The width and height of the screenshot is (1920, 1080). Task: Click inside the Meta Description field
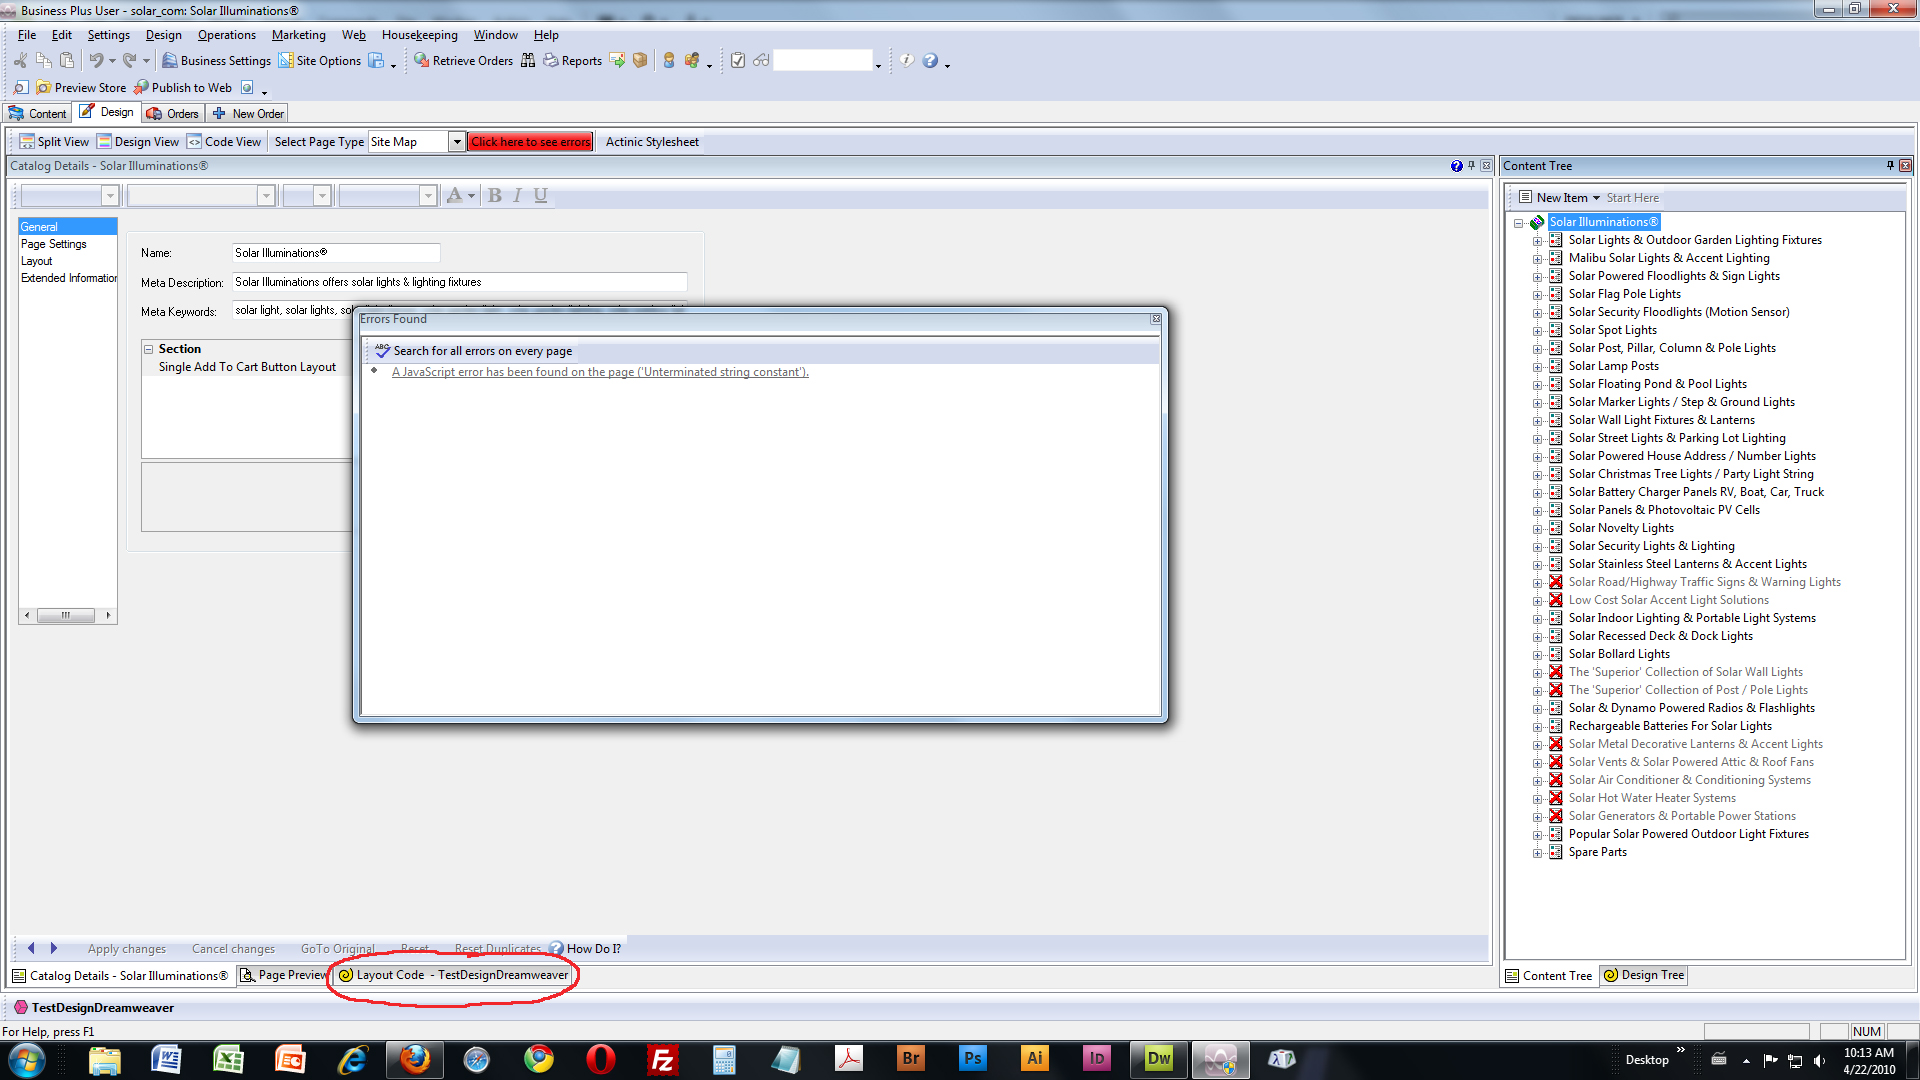click(459, 282)
